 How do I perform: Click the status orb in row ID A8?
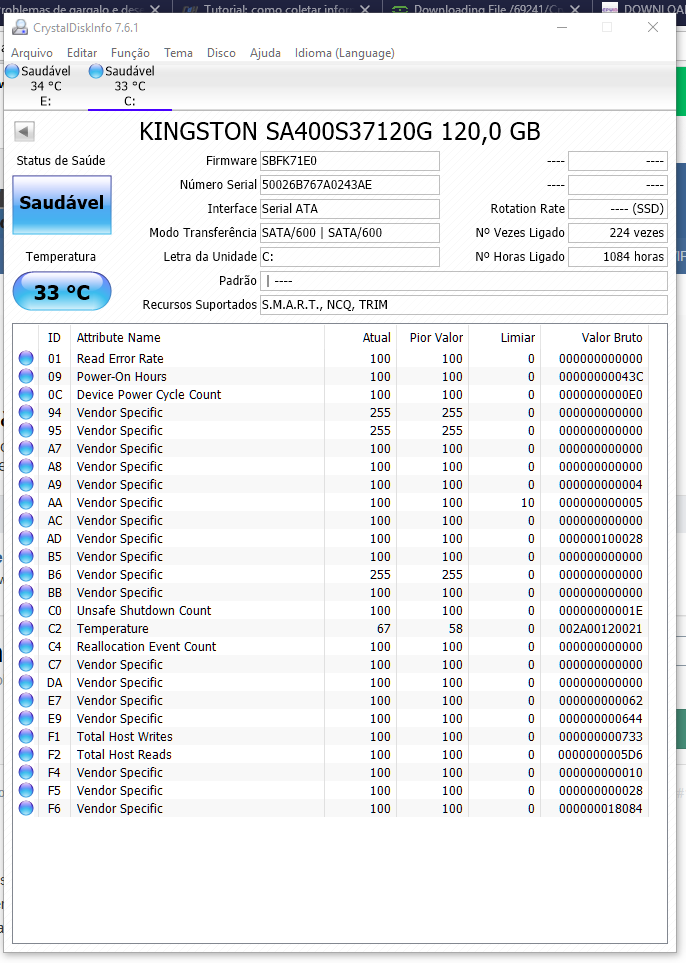click(x=26, y=466)
